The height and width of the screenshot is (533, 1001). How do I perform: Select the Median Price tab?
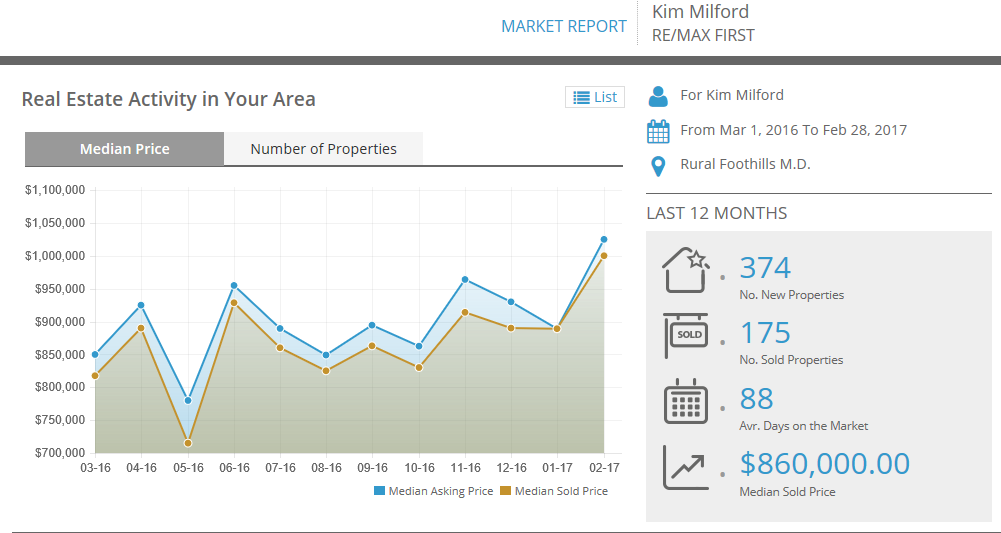click(125, 149)
